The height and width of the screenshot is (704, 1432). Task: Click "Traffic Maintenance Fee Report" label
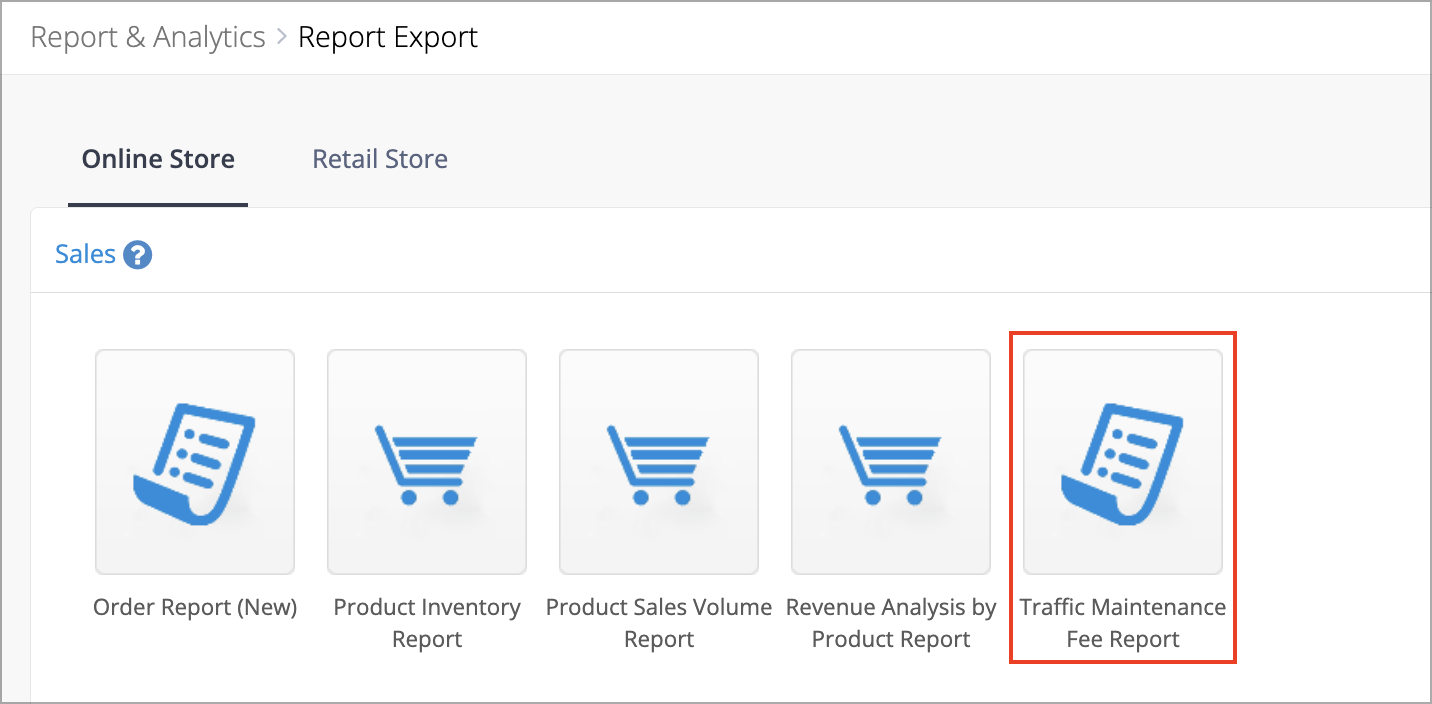1123,623
